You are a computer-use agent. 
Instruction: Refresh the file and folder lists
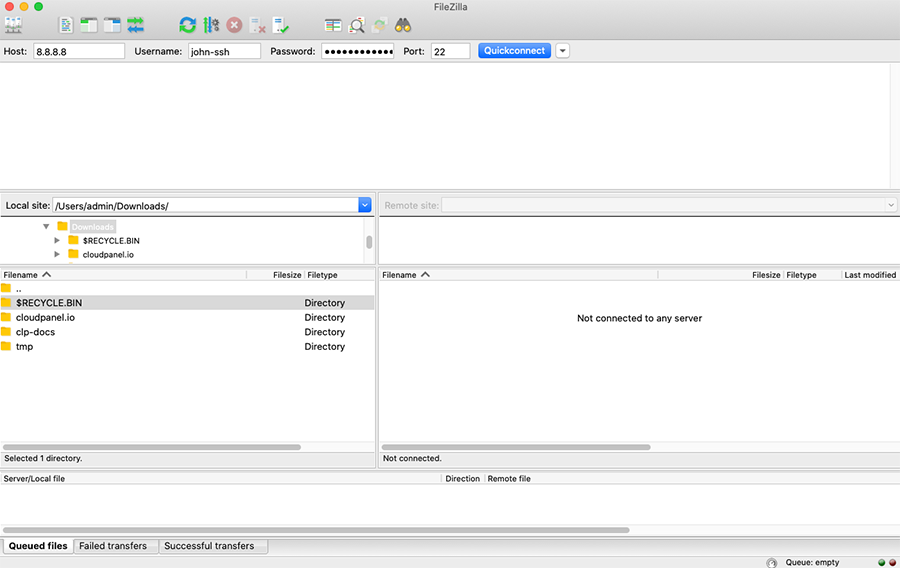coord(188,25)
